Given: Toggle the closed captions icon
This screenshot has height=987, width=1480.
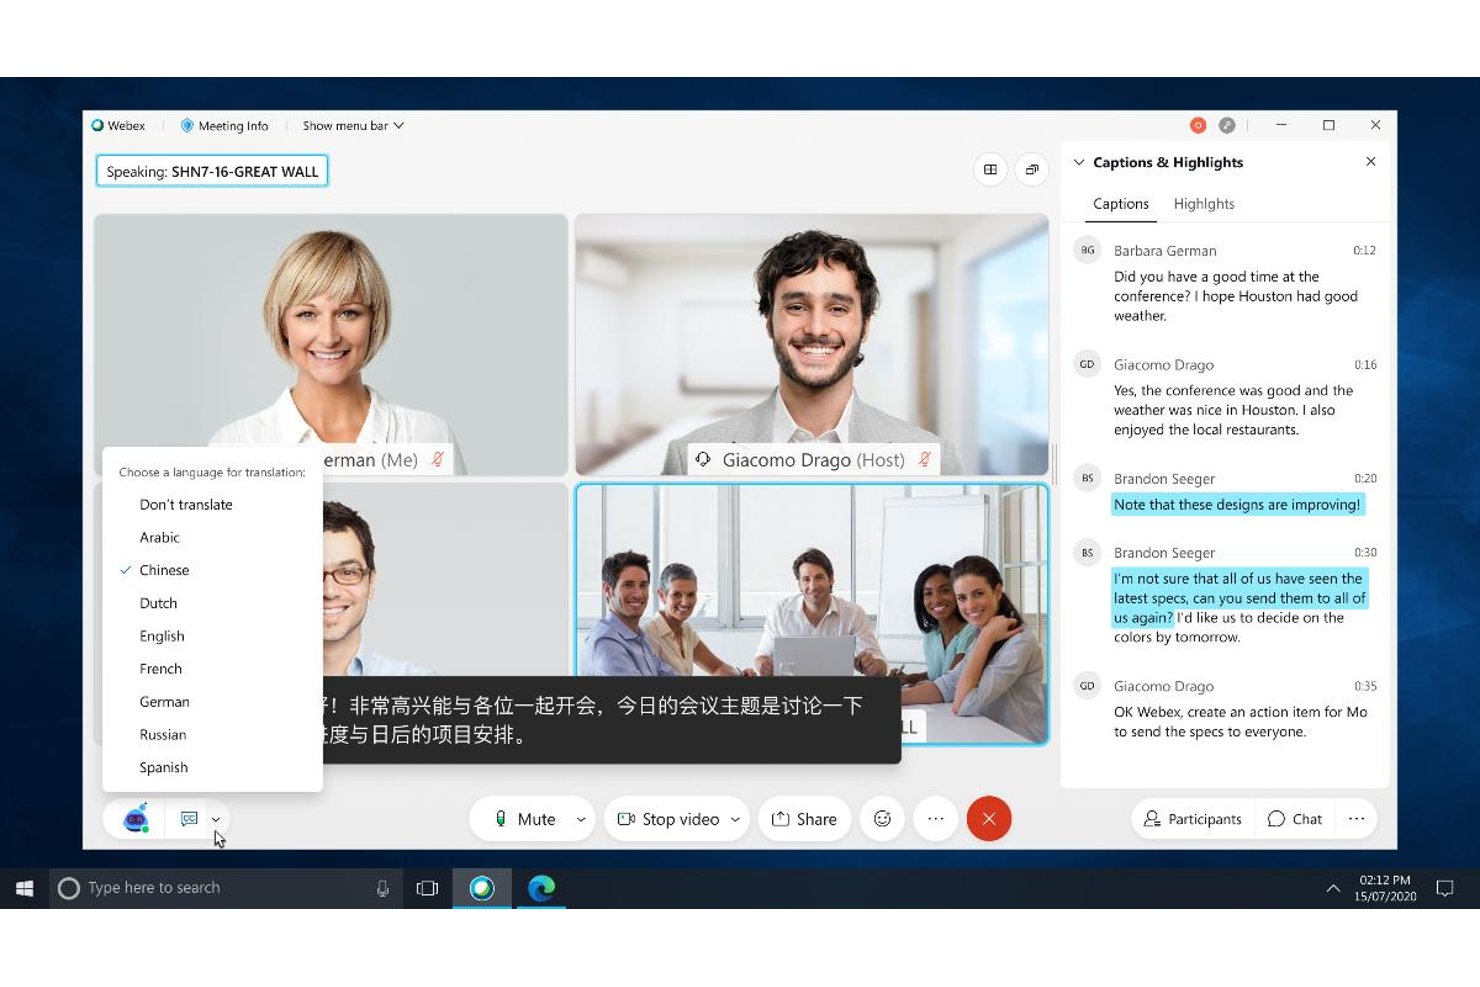Looking at the screenshot, I should tap(189, 819).
